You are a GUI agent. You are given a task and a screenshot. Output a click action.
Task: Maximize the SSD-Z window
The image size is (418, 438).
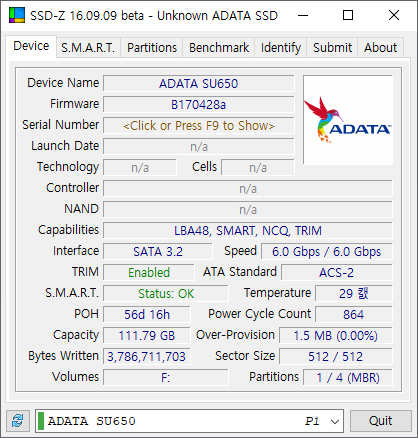coord(348,15)
